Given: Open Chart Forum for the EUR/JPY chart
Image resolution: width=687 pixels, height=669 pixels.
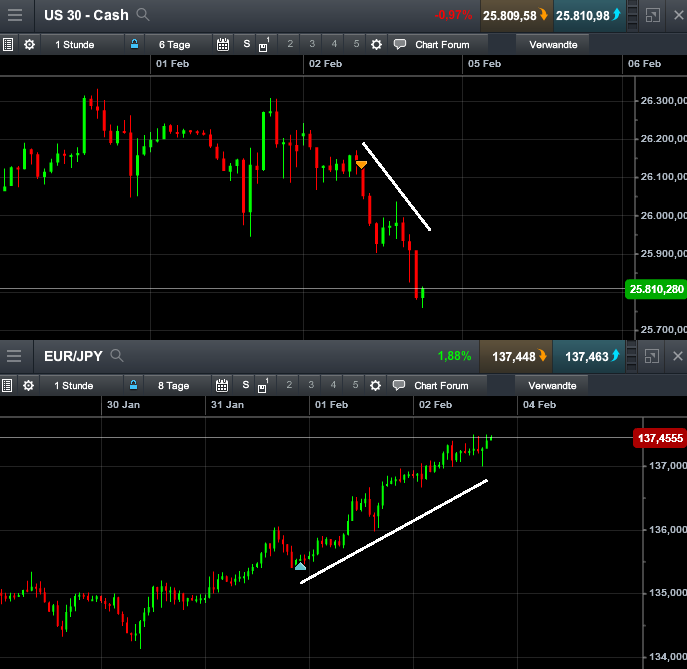Looking at the screenshot, I should pyautogui.click(x=432, y=386).
